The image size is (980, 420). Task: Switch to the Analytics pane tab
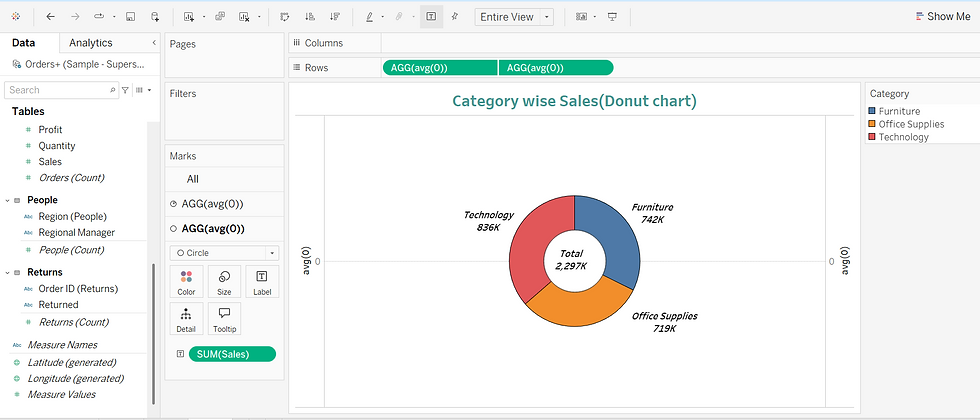(x=91, y=42)
